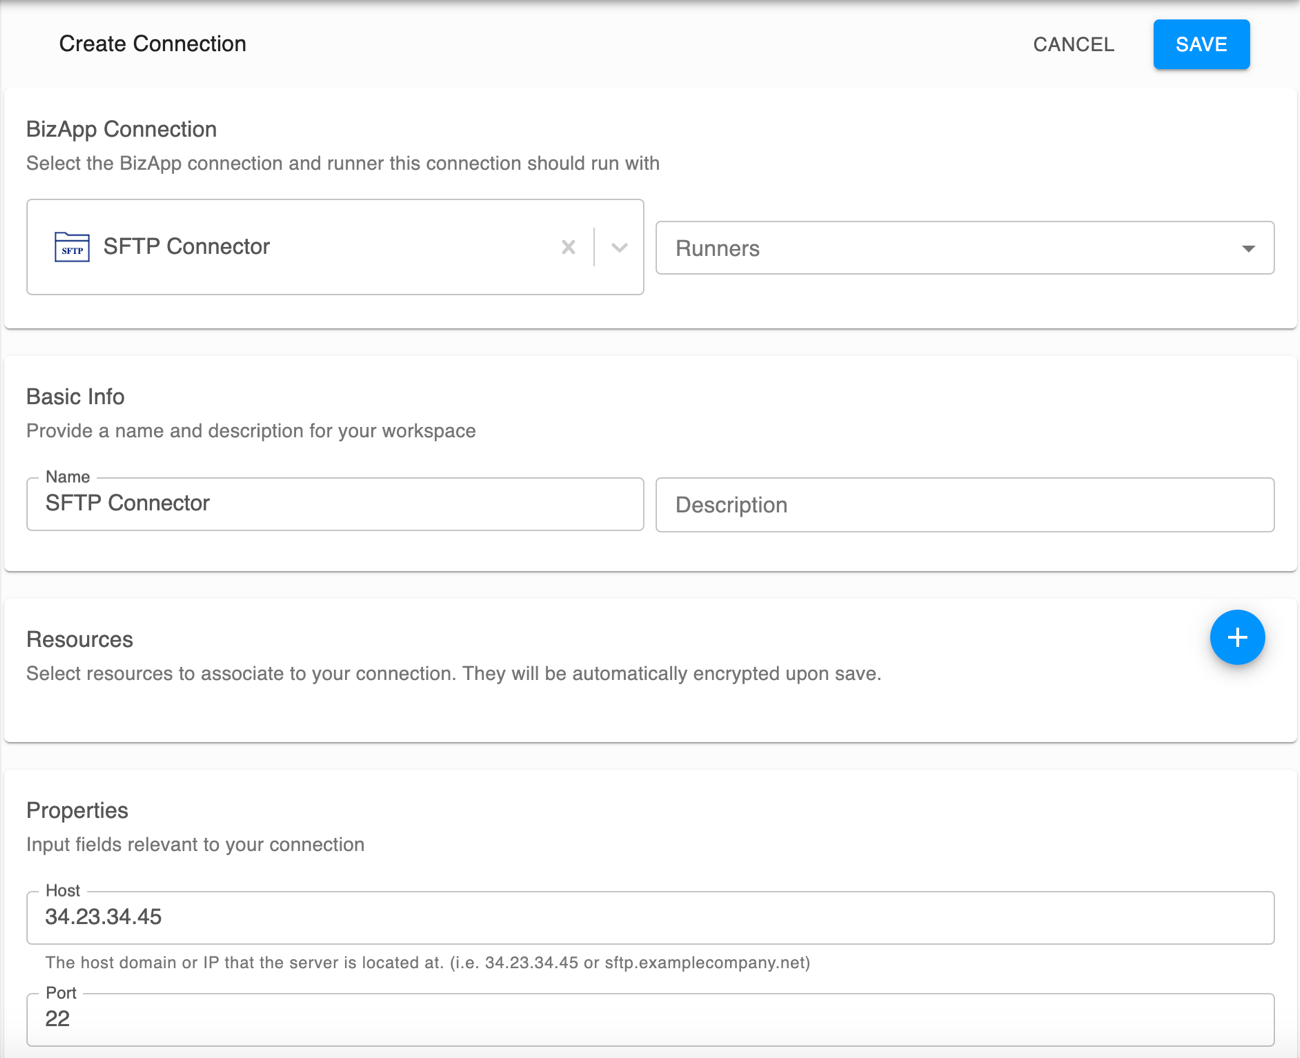Image resolution: width=1300 pixels, height=1058 pixels.
Task: Click the X to clear SFTP Connector selection
Action: (568, 247)
